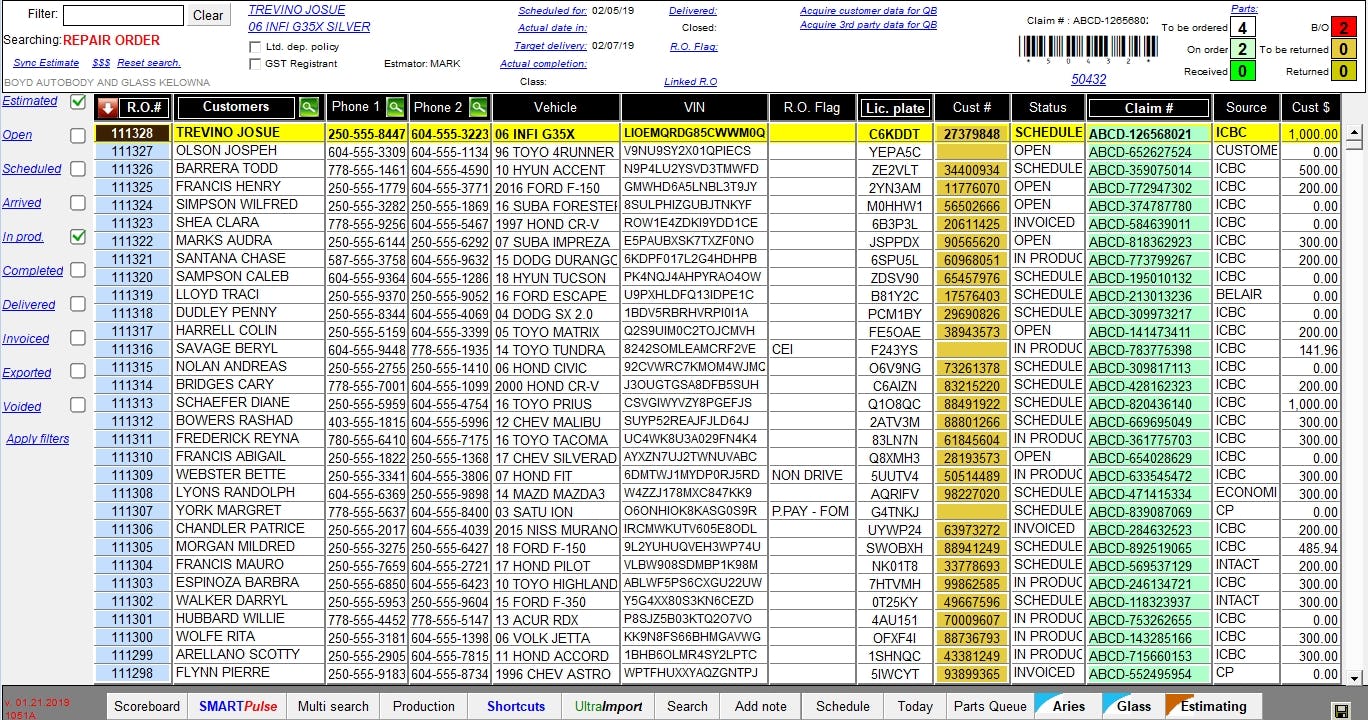Enable the Delivered filter checkbox
1368x720 pixels.
click(x=77, y=305)
